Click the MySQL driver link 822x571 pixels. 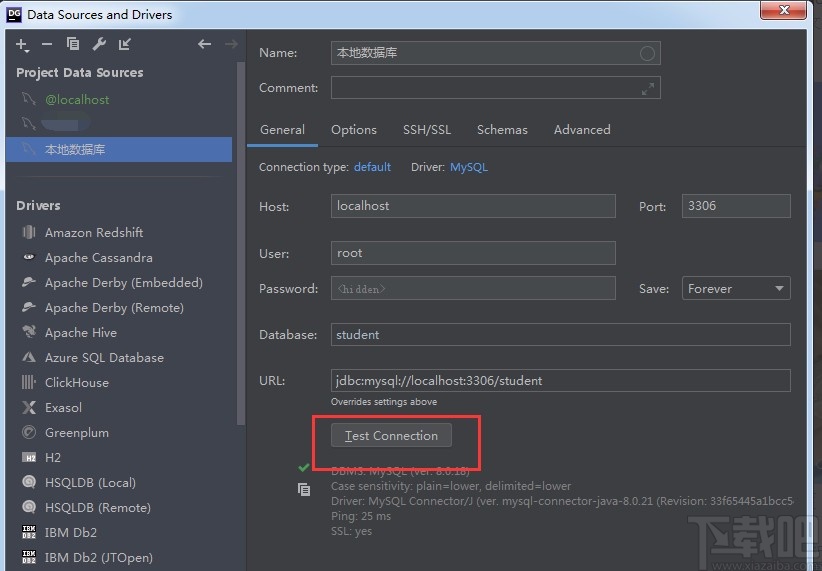(x=469, y=167)
